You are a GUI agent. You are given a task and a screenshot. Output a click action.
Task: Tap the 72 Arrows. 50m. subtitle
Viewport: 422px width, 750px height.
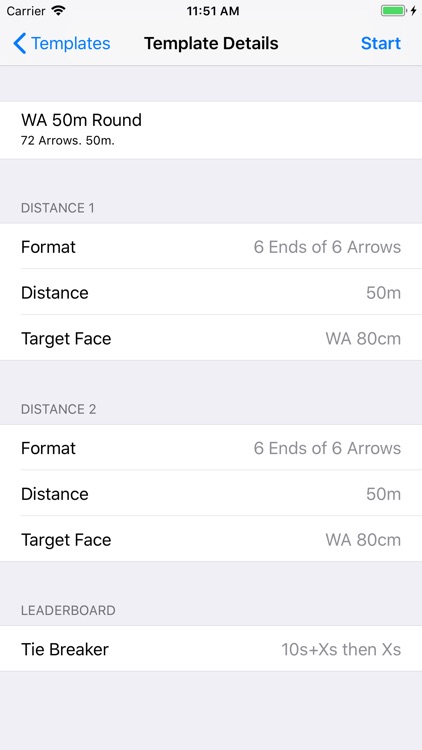[67, 141]
